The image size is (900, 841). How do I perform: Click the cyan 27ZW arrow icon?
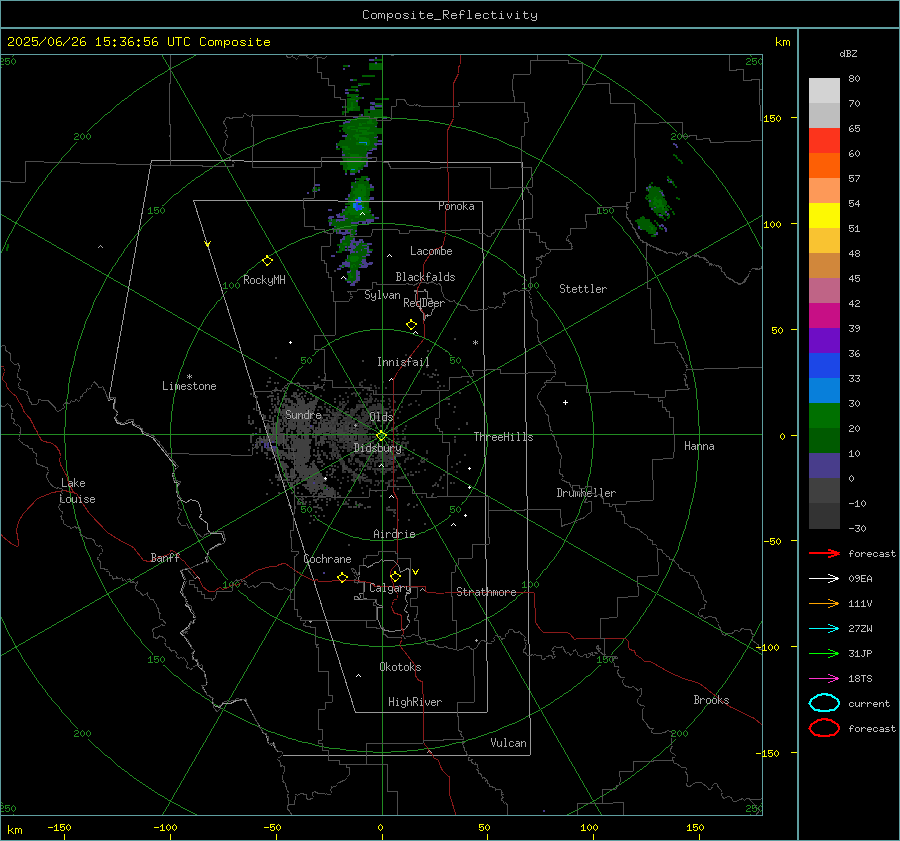point(824,628)
